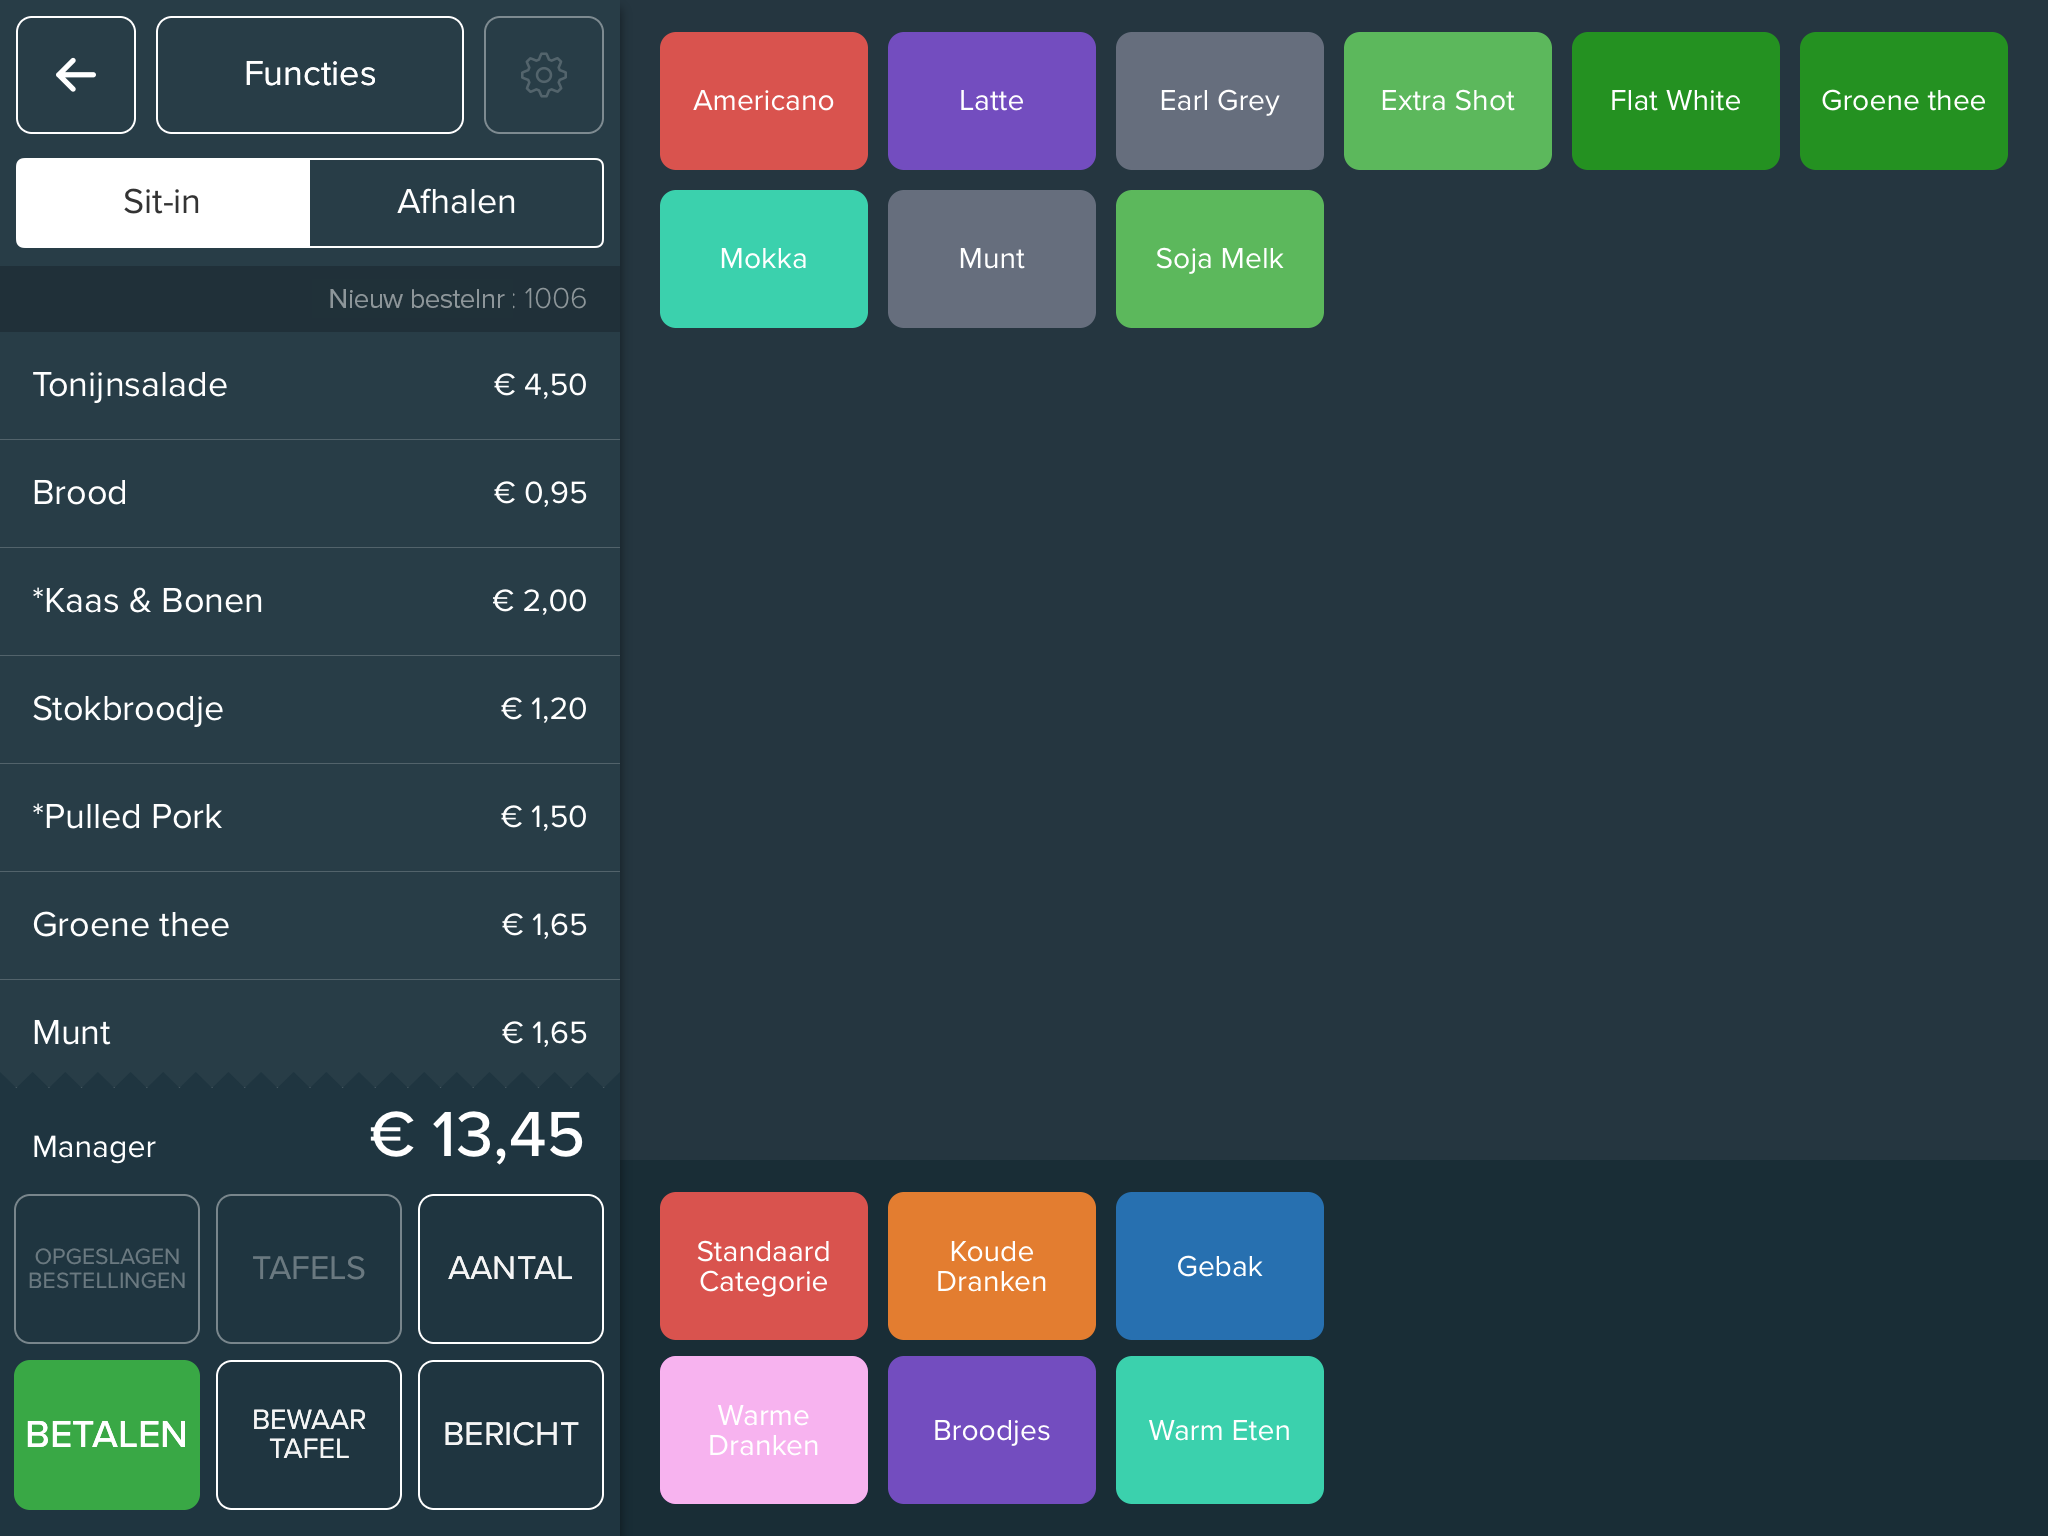Save order with BEWAAR TAFEL
Screen dimensions: 2048x1536
point(309,1434)
